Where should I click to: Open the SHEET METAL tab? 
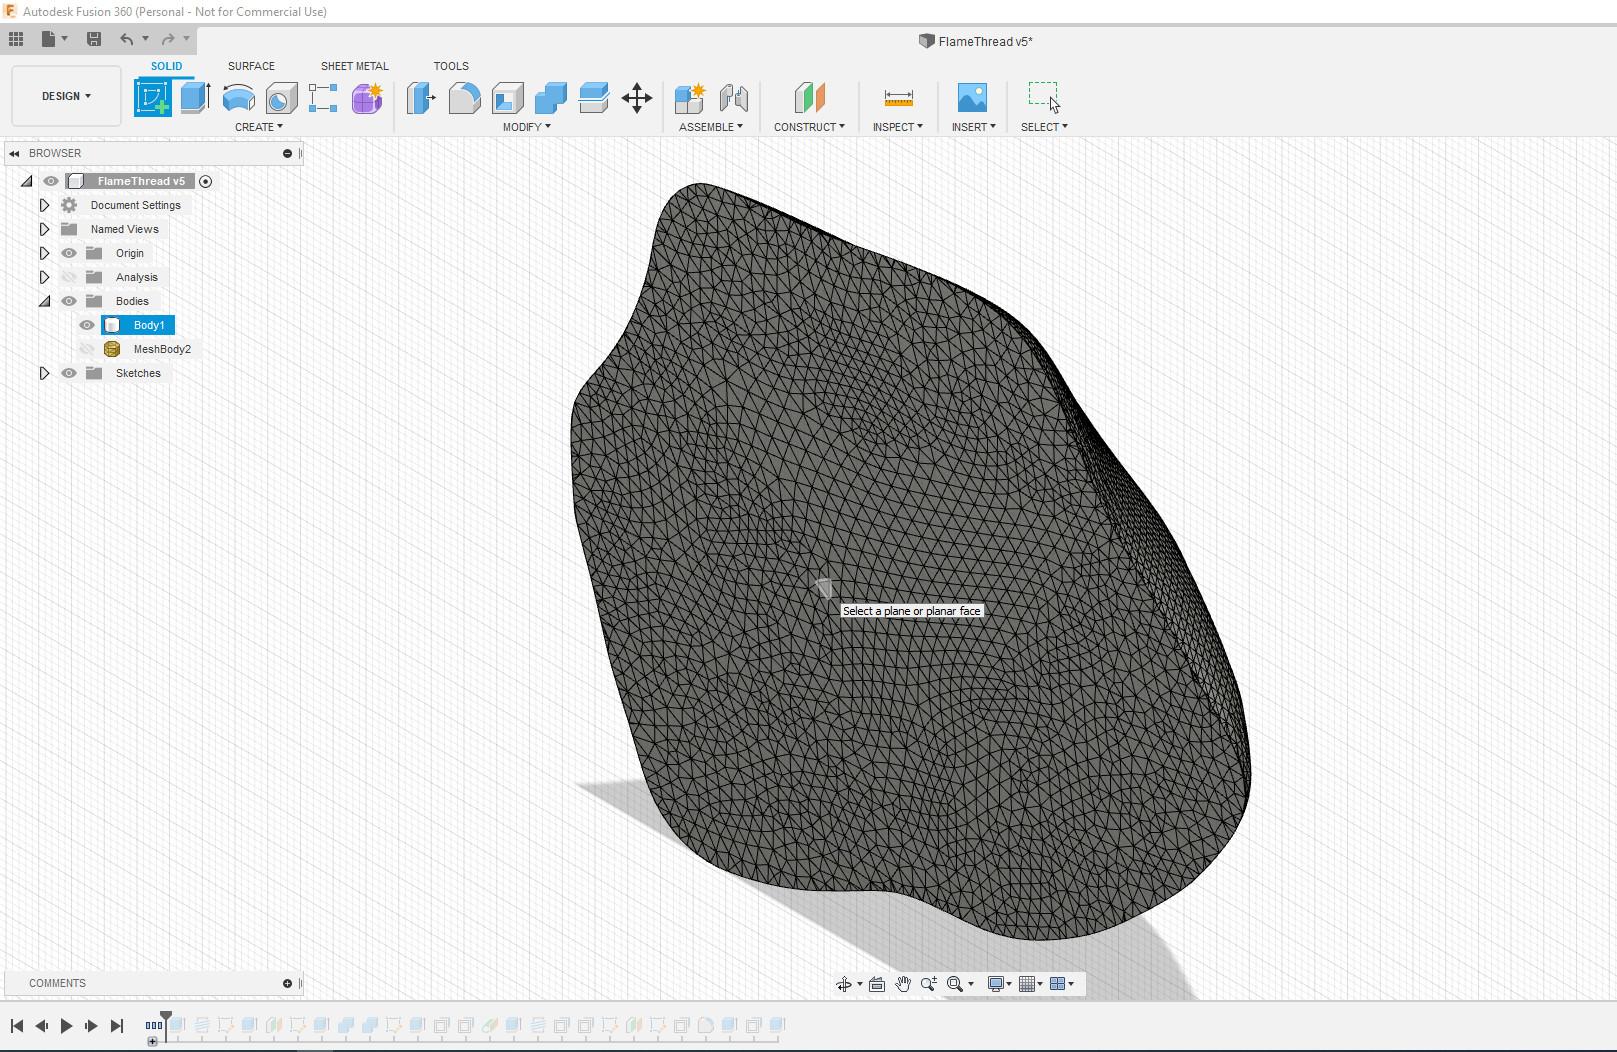pyautogui.click(x=354, y=66)
